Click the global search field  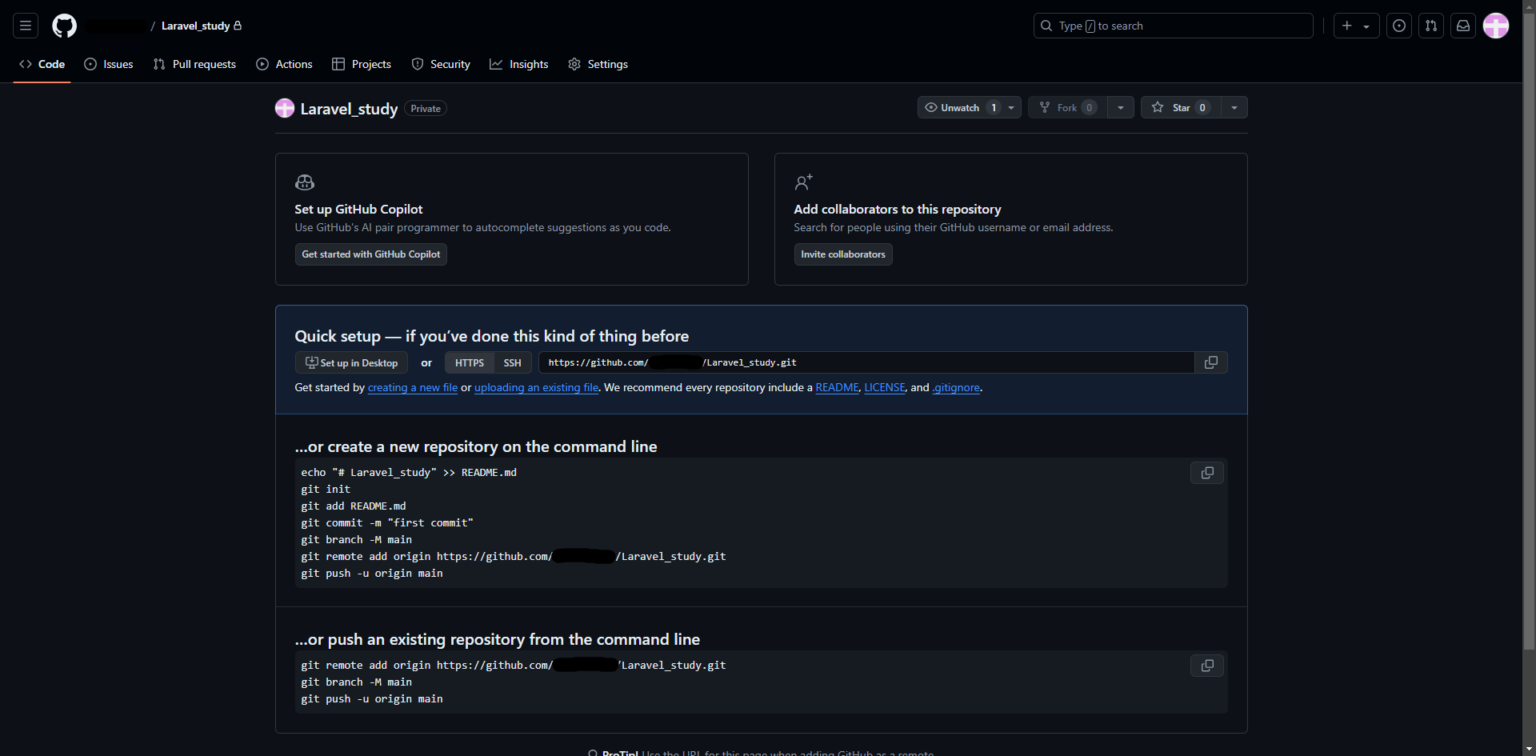1172,25
